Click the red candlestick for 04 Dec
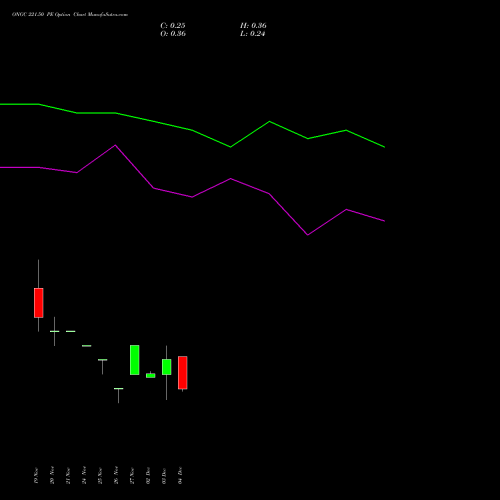The image size is (500, 500). tap(183, 373)
